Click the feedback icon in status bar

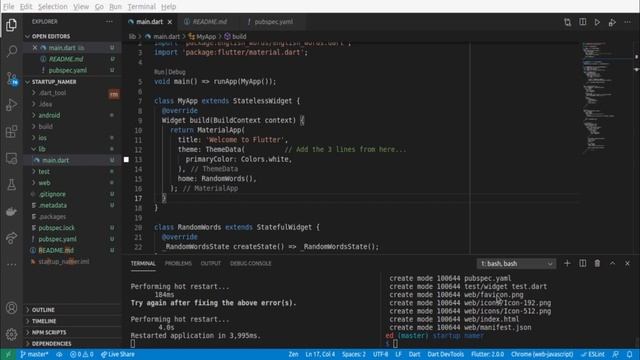tap(615, 354)
